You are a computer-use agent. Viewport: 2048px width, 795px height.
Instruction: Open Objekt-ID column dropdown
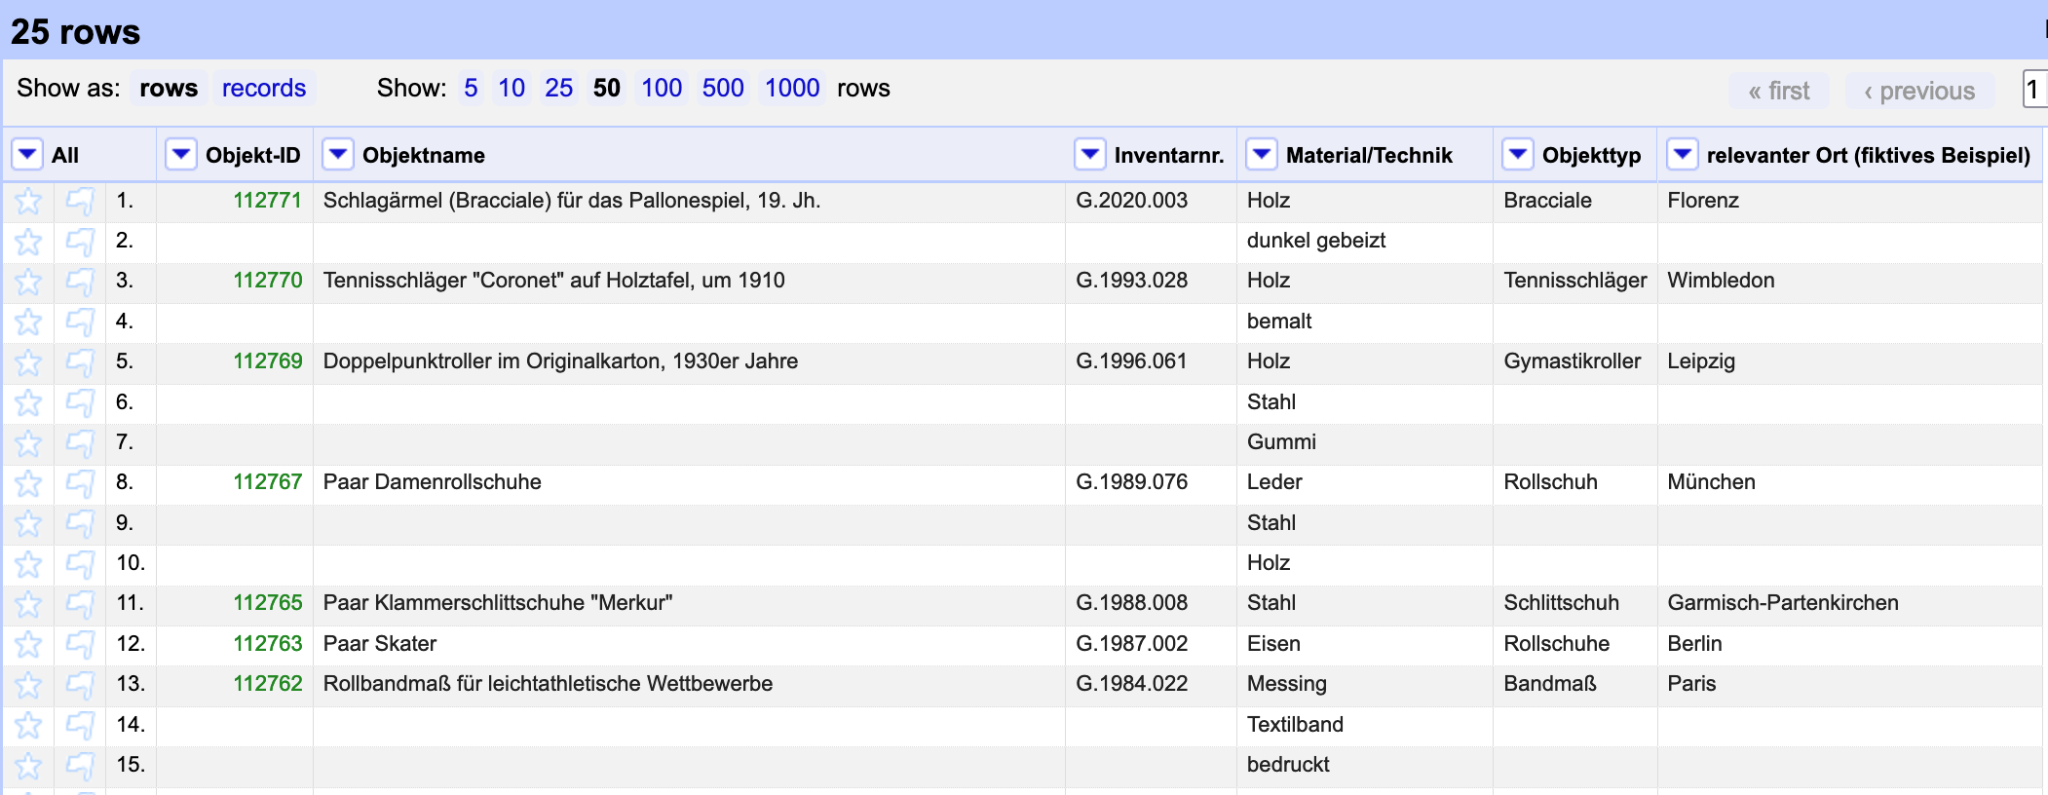tap(180, 155)
